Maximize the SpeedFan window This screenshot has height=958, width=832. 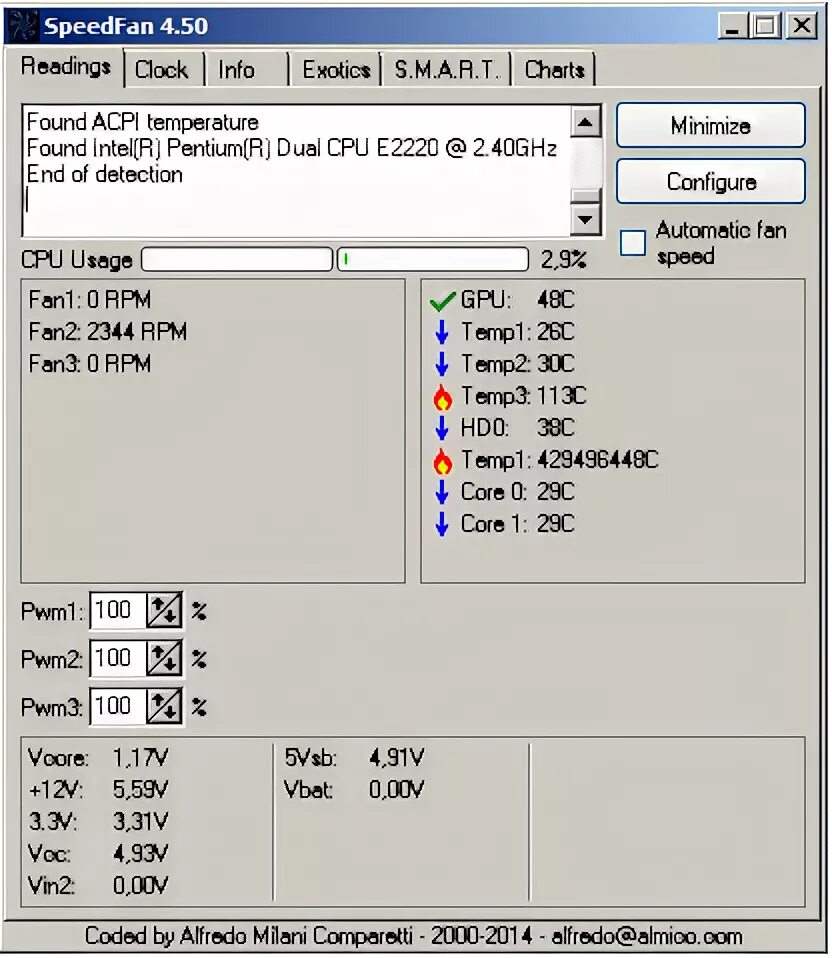[x=765, y=26]
